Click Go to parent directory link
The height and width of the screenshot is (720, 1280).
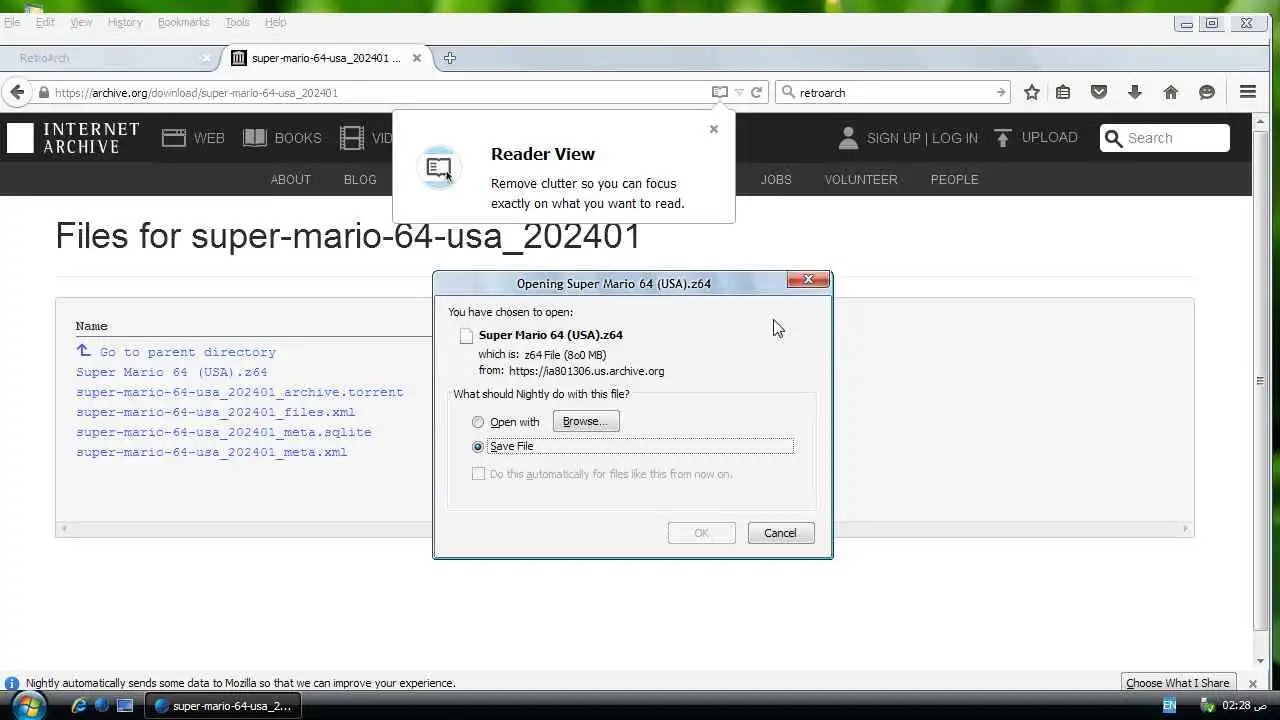tap(187, 352)
